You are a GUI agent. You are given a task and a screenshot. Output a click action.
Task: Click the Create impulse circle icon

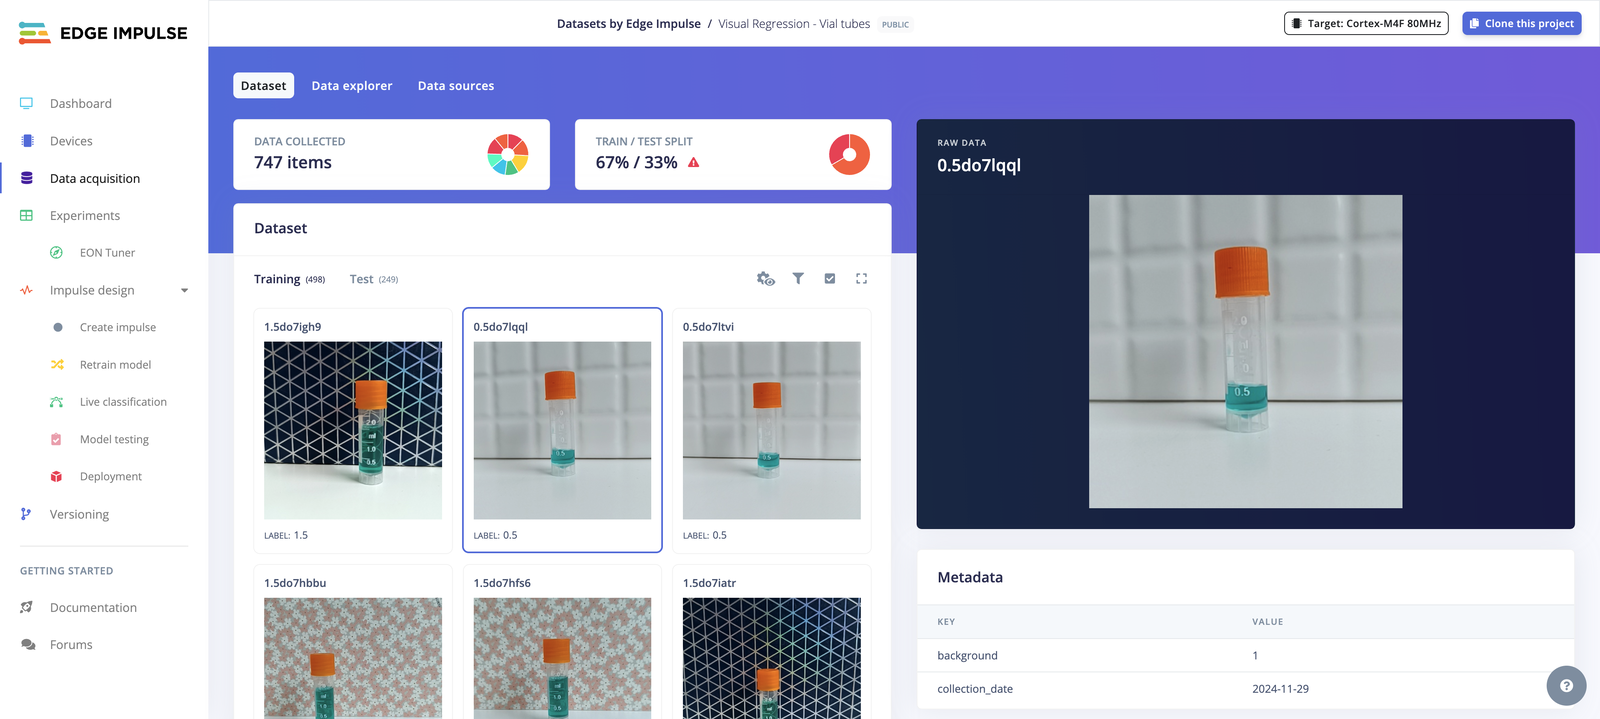(x=58, y=327)
